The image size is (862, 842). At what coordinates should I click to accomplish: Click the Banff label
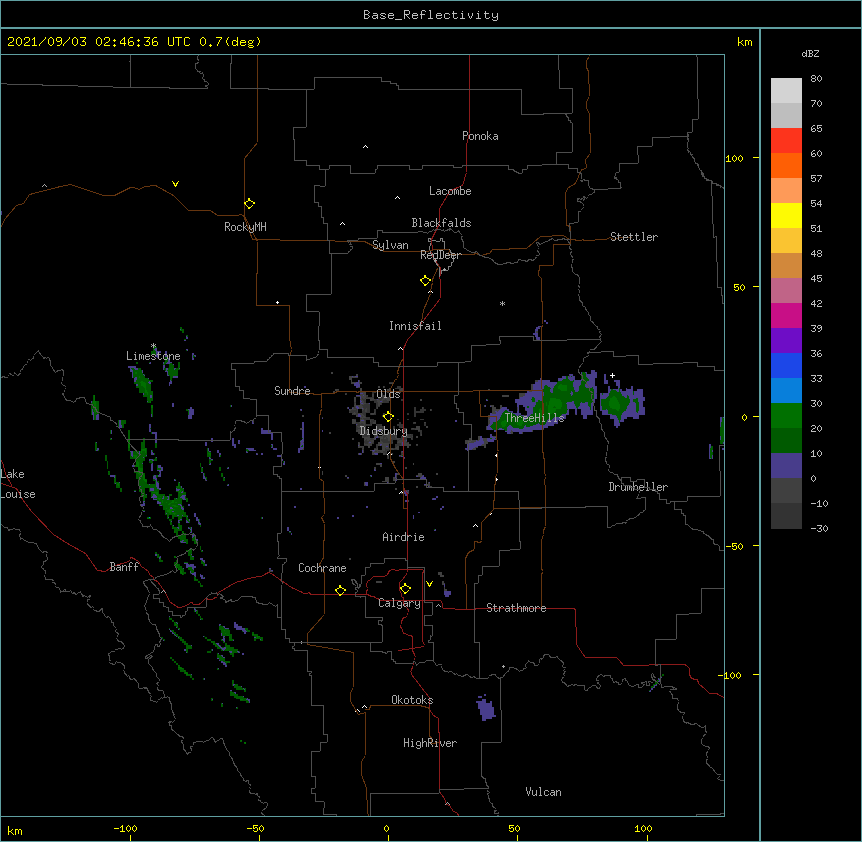coord(124,567)
